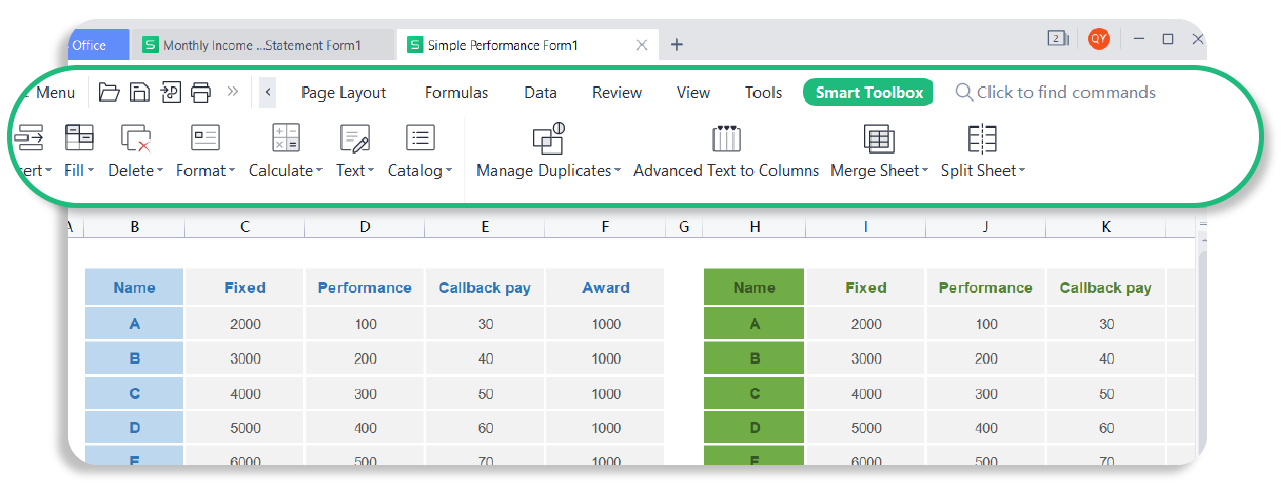Image resolution: width=1281 pixels, height=485 pixels.
Task: Click the find commands search field
Action: coord(1066,92)
